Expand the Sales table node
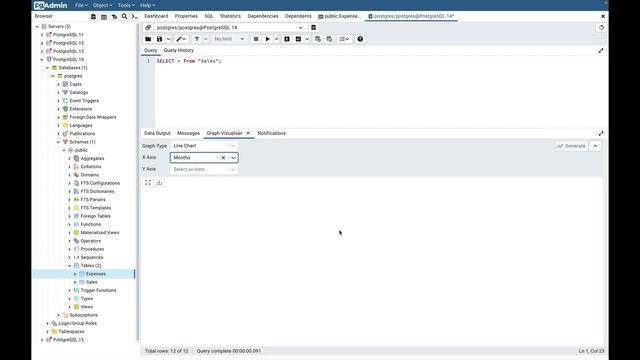 coord(75,282)
